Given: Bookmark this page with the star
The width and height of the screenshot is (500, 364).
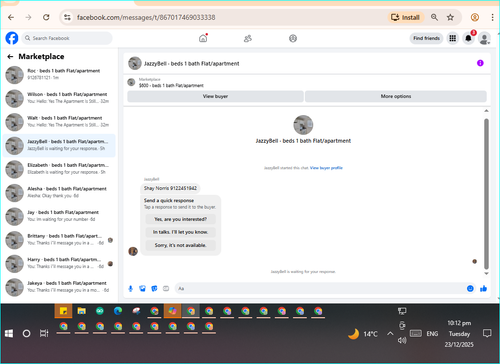Looking at the screenshot, I should point(450,17).
